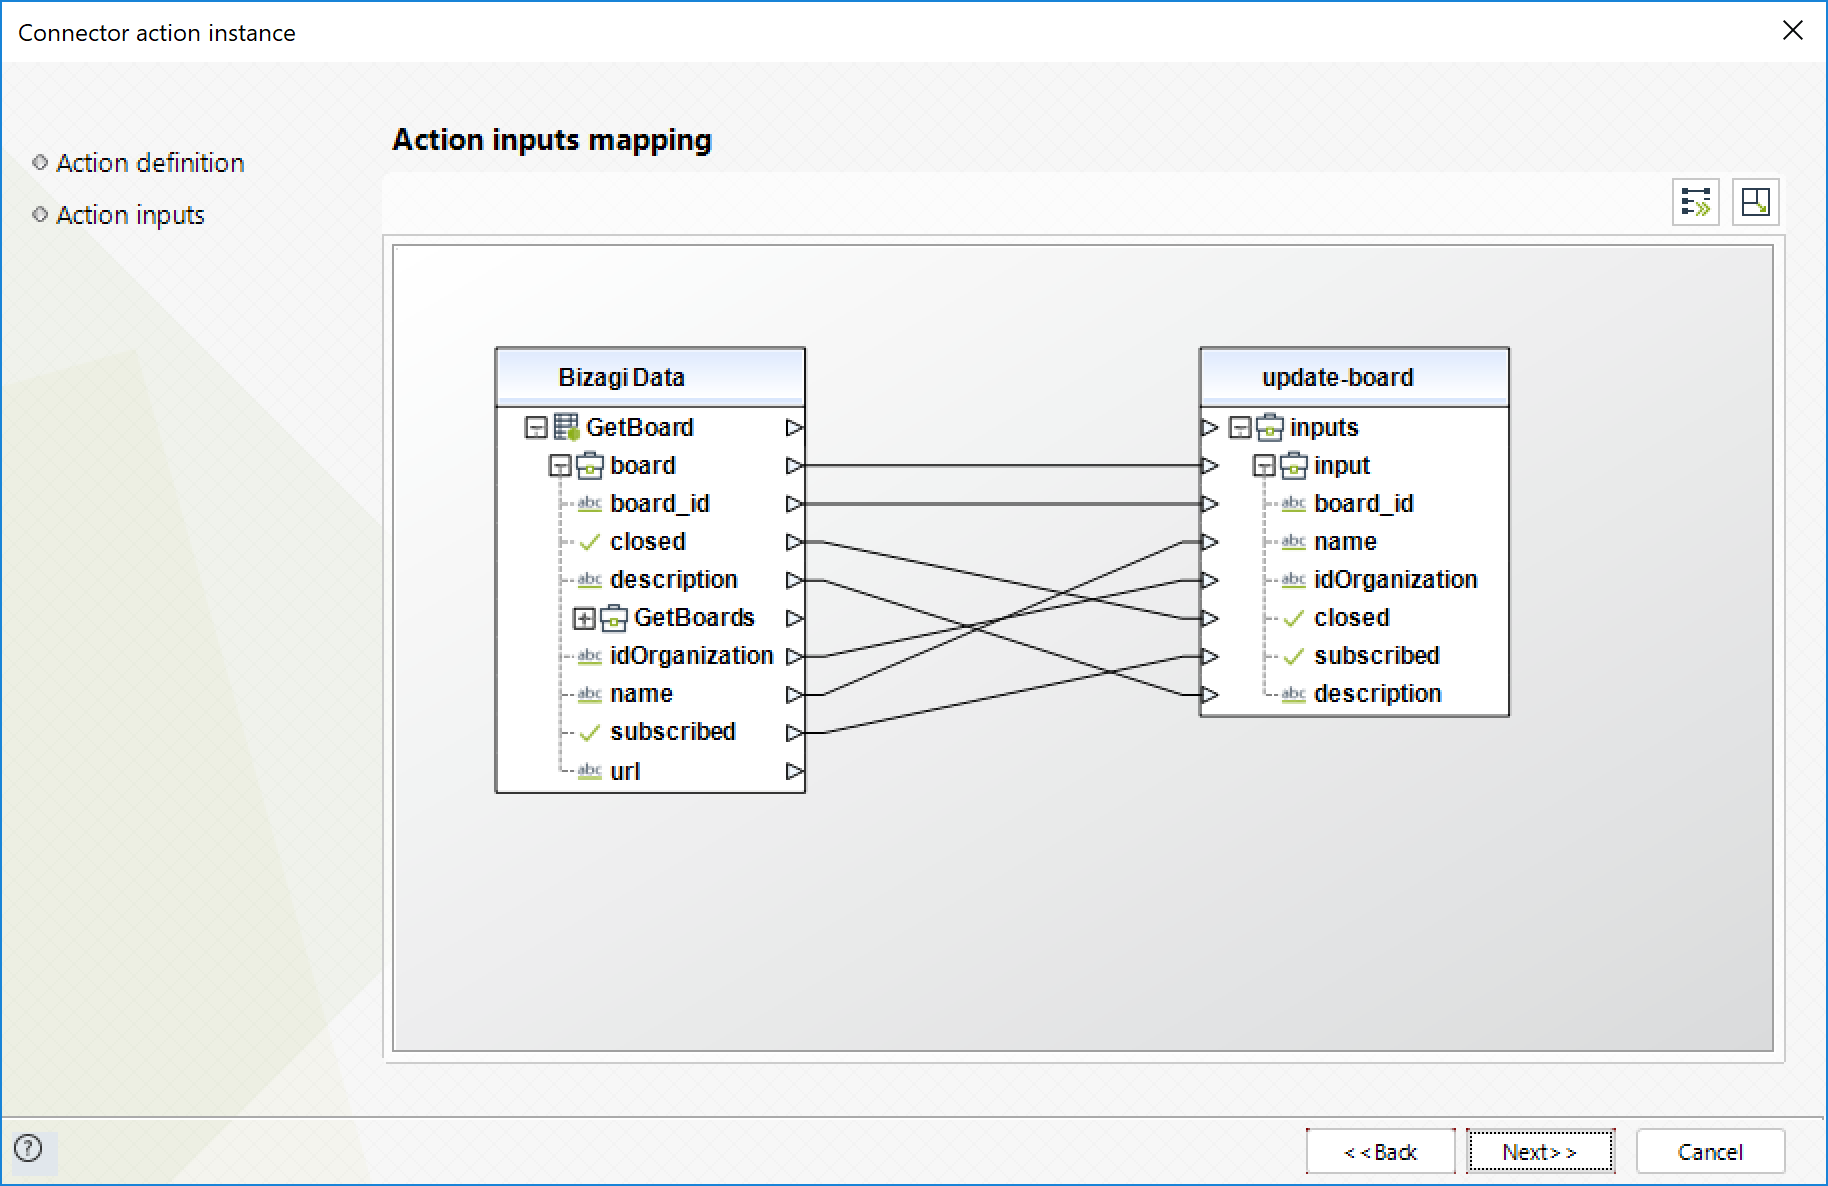The height and width of the screenshot is (1186, 1828).
Task: Click the fit-to-window layout toolbar icon
Action: click(x=1755, y=202)
